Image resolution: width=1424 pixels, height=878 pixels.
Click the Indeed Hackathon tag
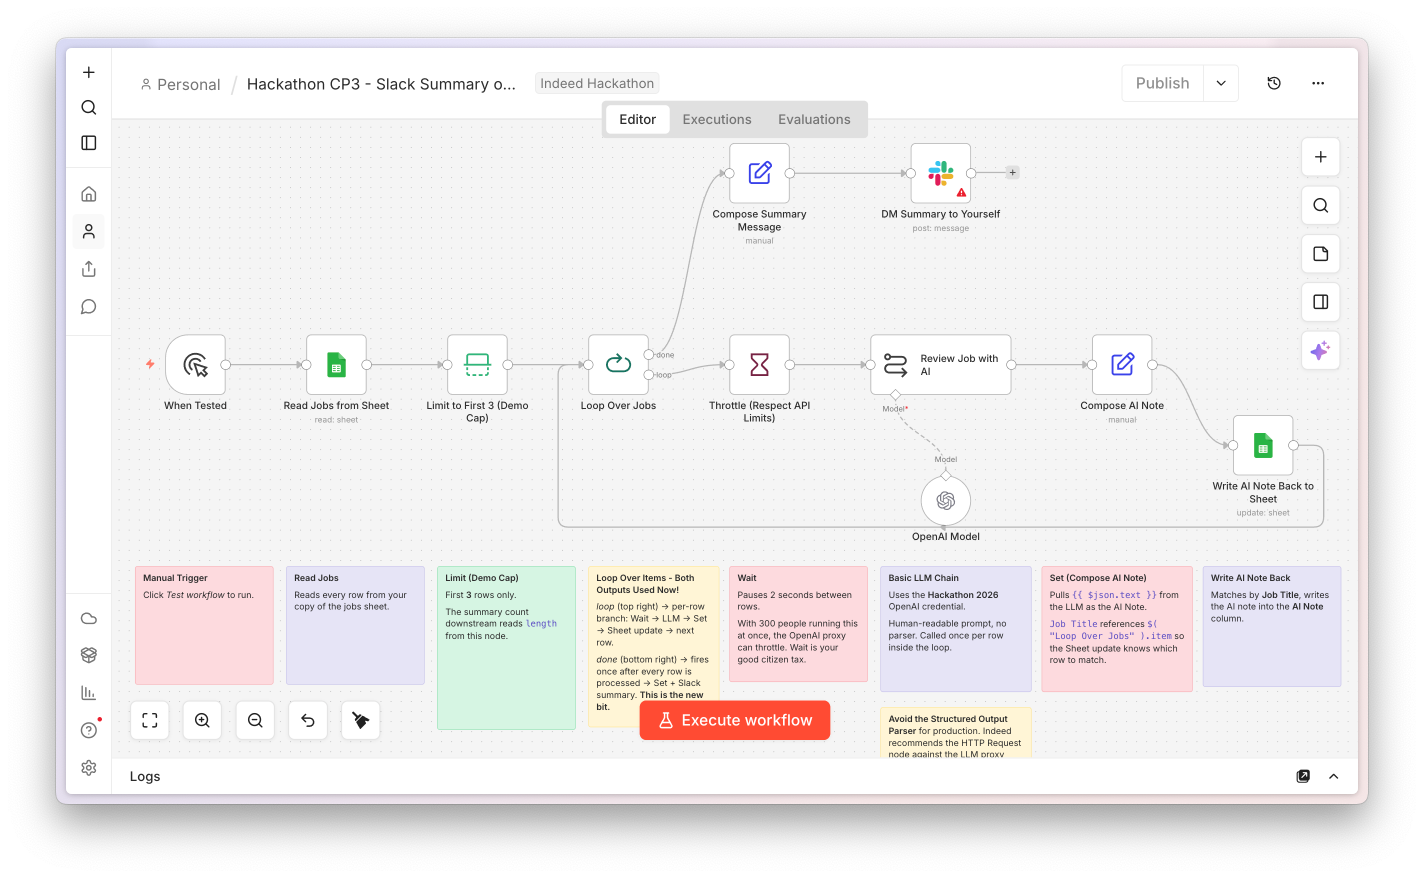click(x=597, y=83)
